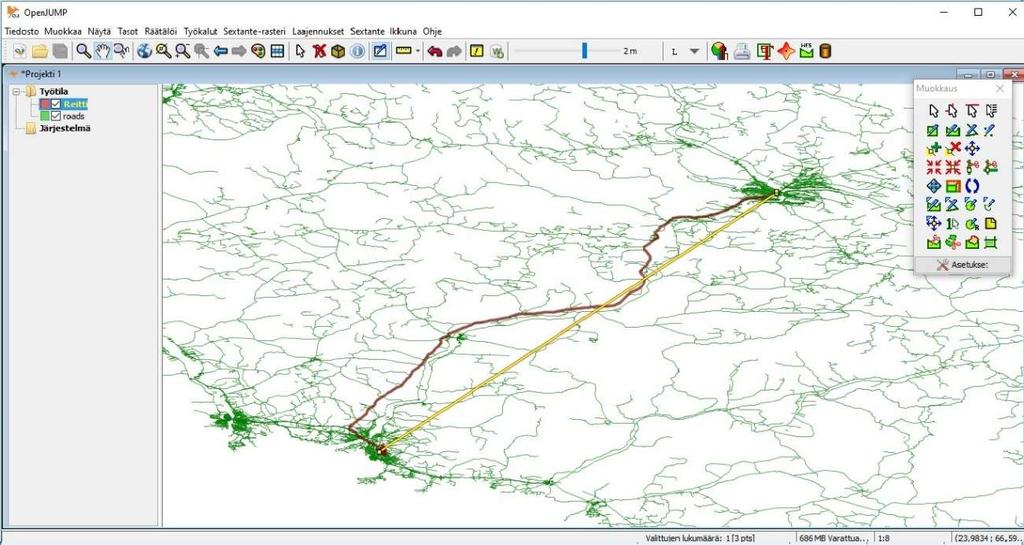Open the Tasot menu
This screenshot has width=1024, height=545.
click(x=127, y=31)
